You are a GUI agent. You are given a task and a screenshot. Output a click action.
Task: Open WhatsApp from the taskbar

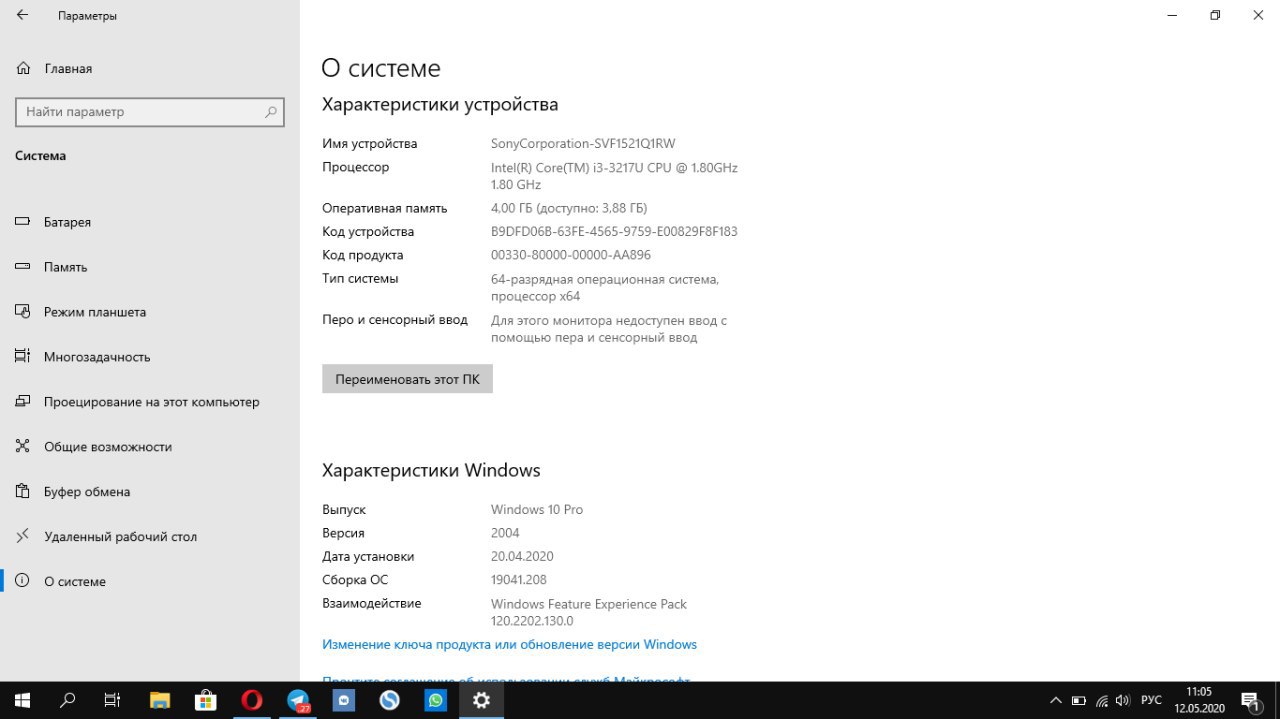tap(436, 700)
